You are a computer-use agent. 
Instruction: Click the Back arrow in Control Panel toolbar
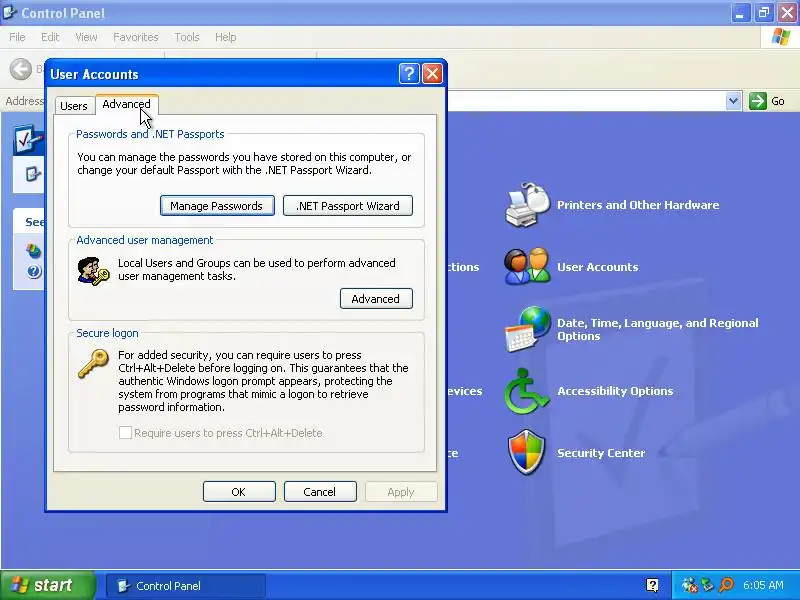point(21,69)
